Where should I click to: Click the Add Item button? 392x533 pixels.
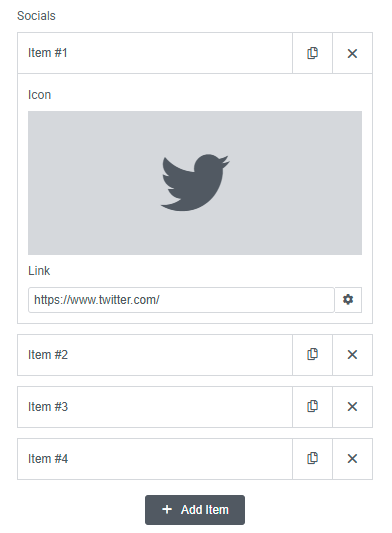(x=195, y=510)
